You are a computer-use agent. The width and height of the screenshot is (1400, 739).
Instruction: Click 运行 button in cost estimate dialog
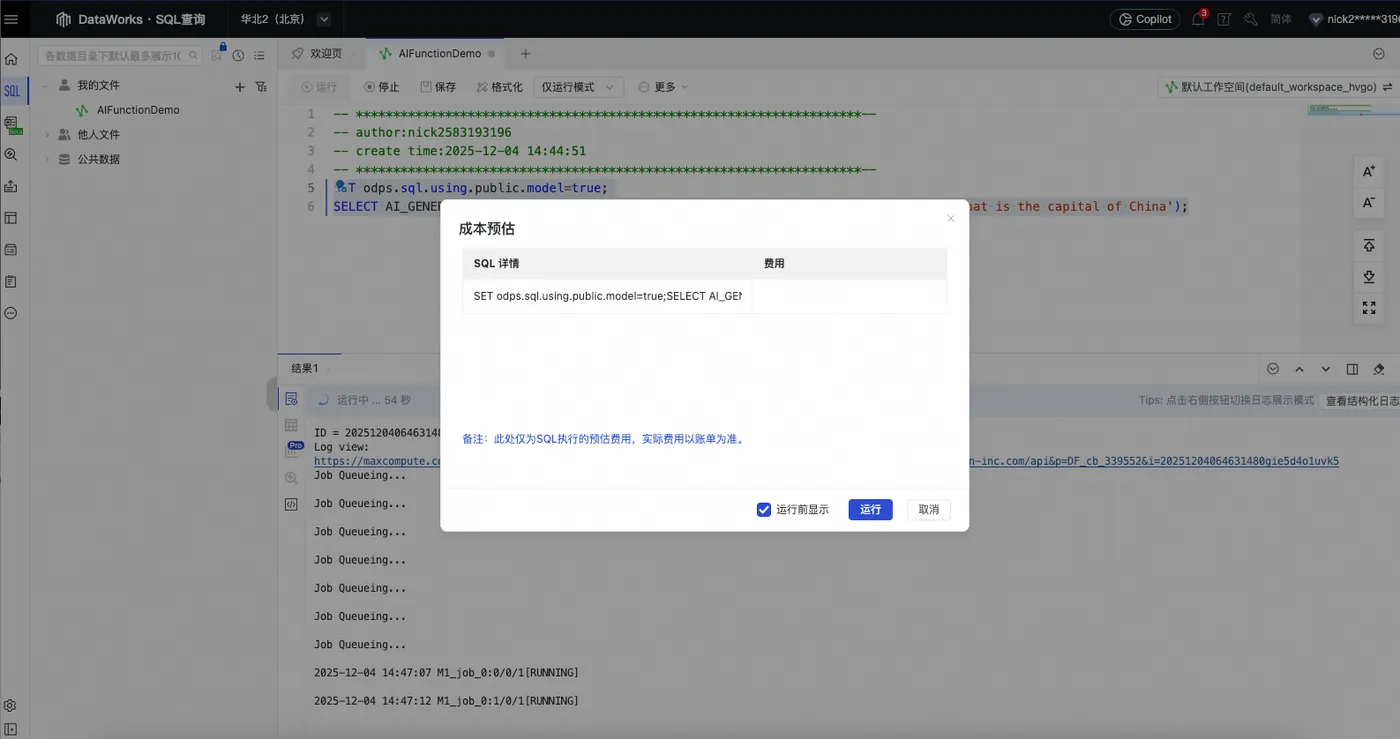pyautogui.click(x=870, y=510)
